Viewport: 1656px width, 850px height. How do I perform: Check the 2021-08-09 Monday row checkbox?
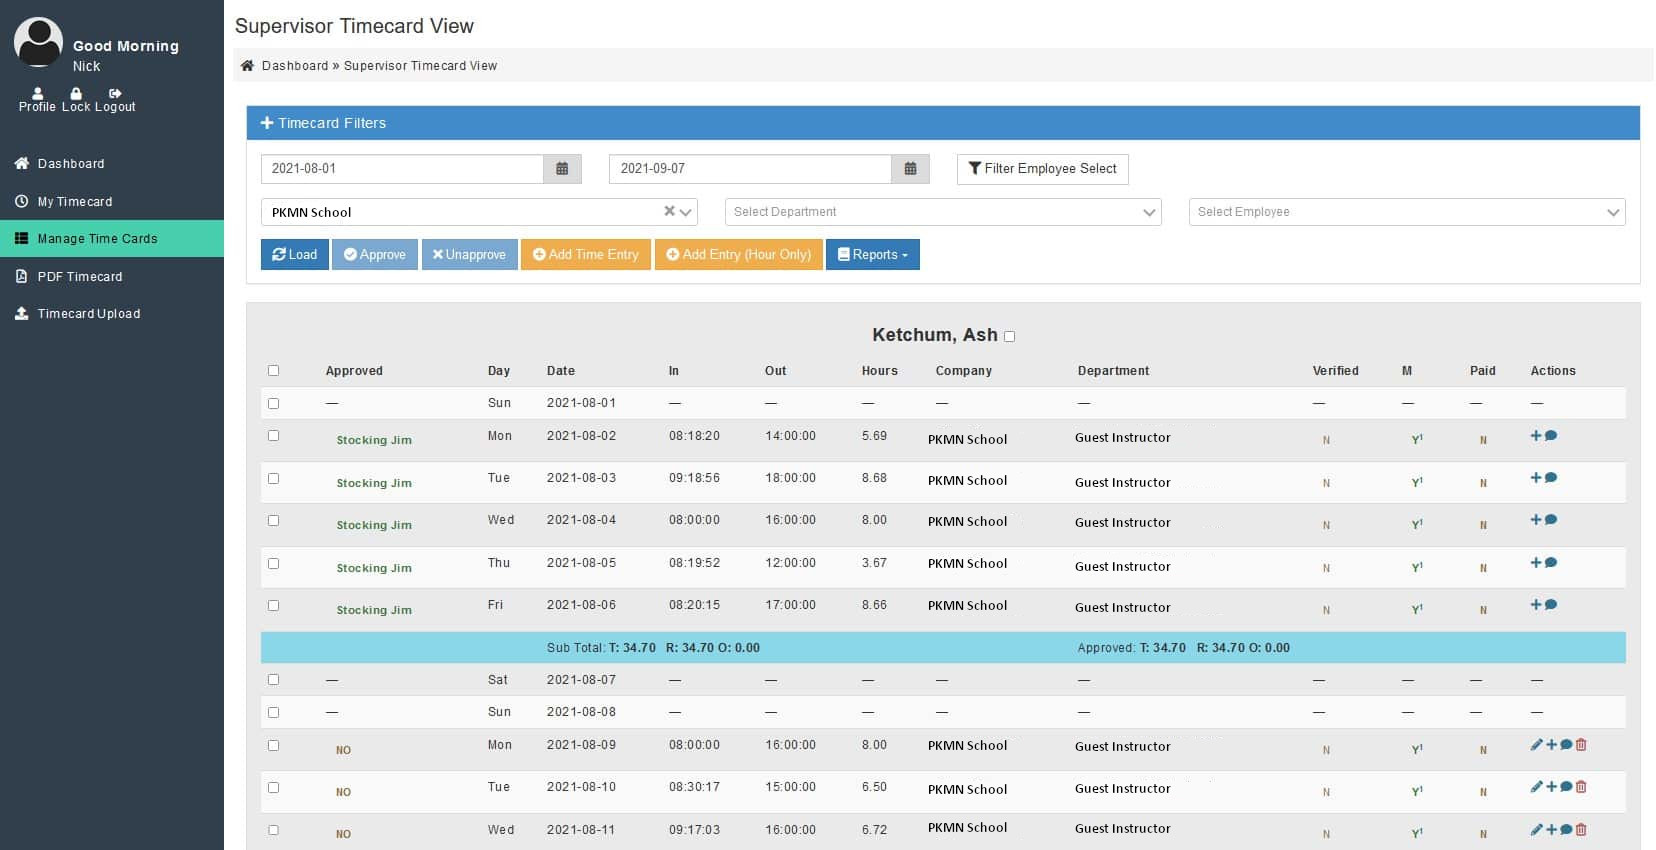tap(273, 746)
